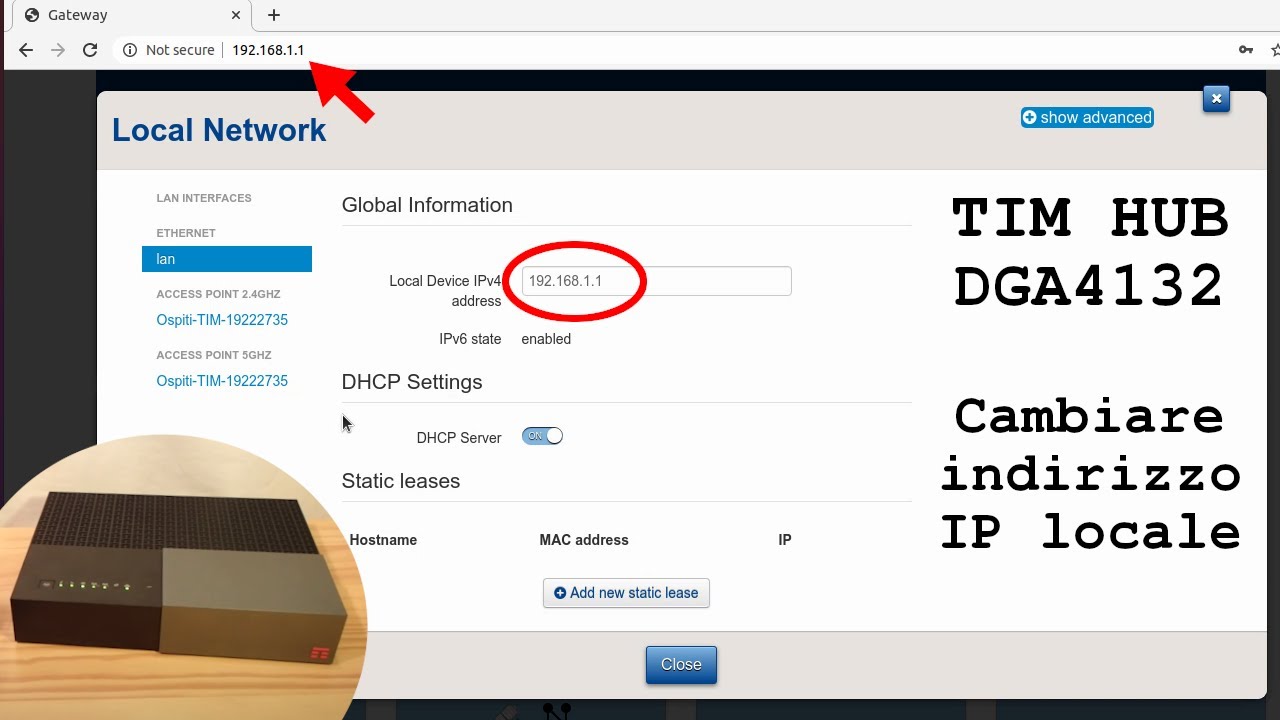Image resolution: width=1280 pixels, height=720 pixels.
Task: Open 2.4GHz access point Ospiti-TIM-19222735
Action: tap(222, 320)
